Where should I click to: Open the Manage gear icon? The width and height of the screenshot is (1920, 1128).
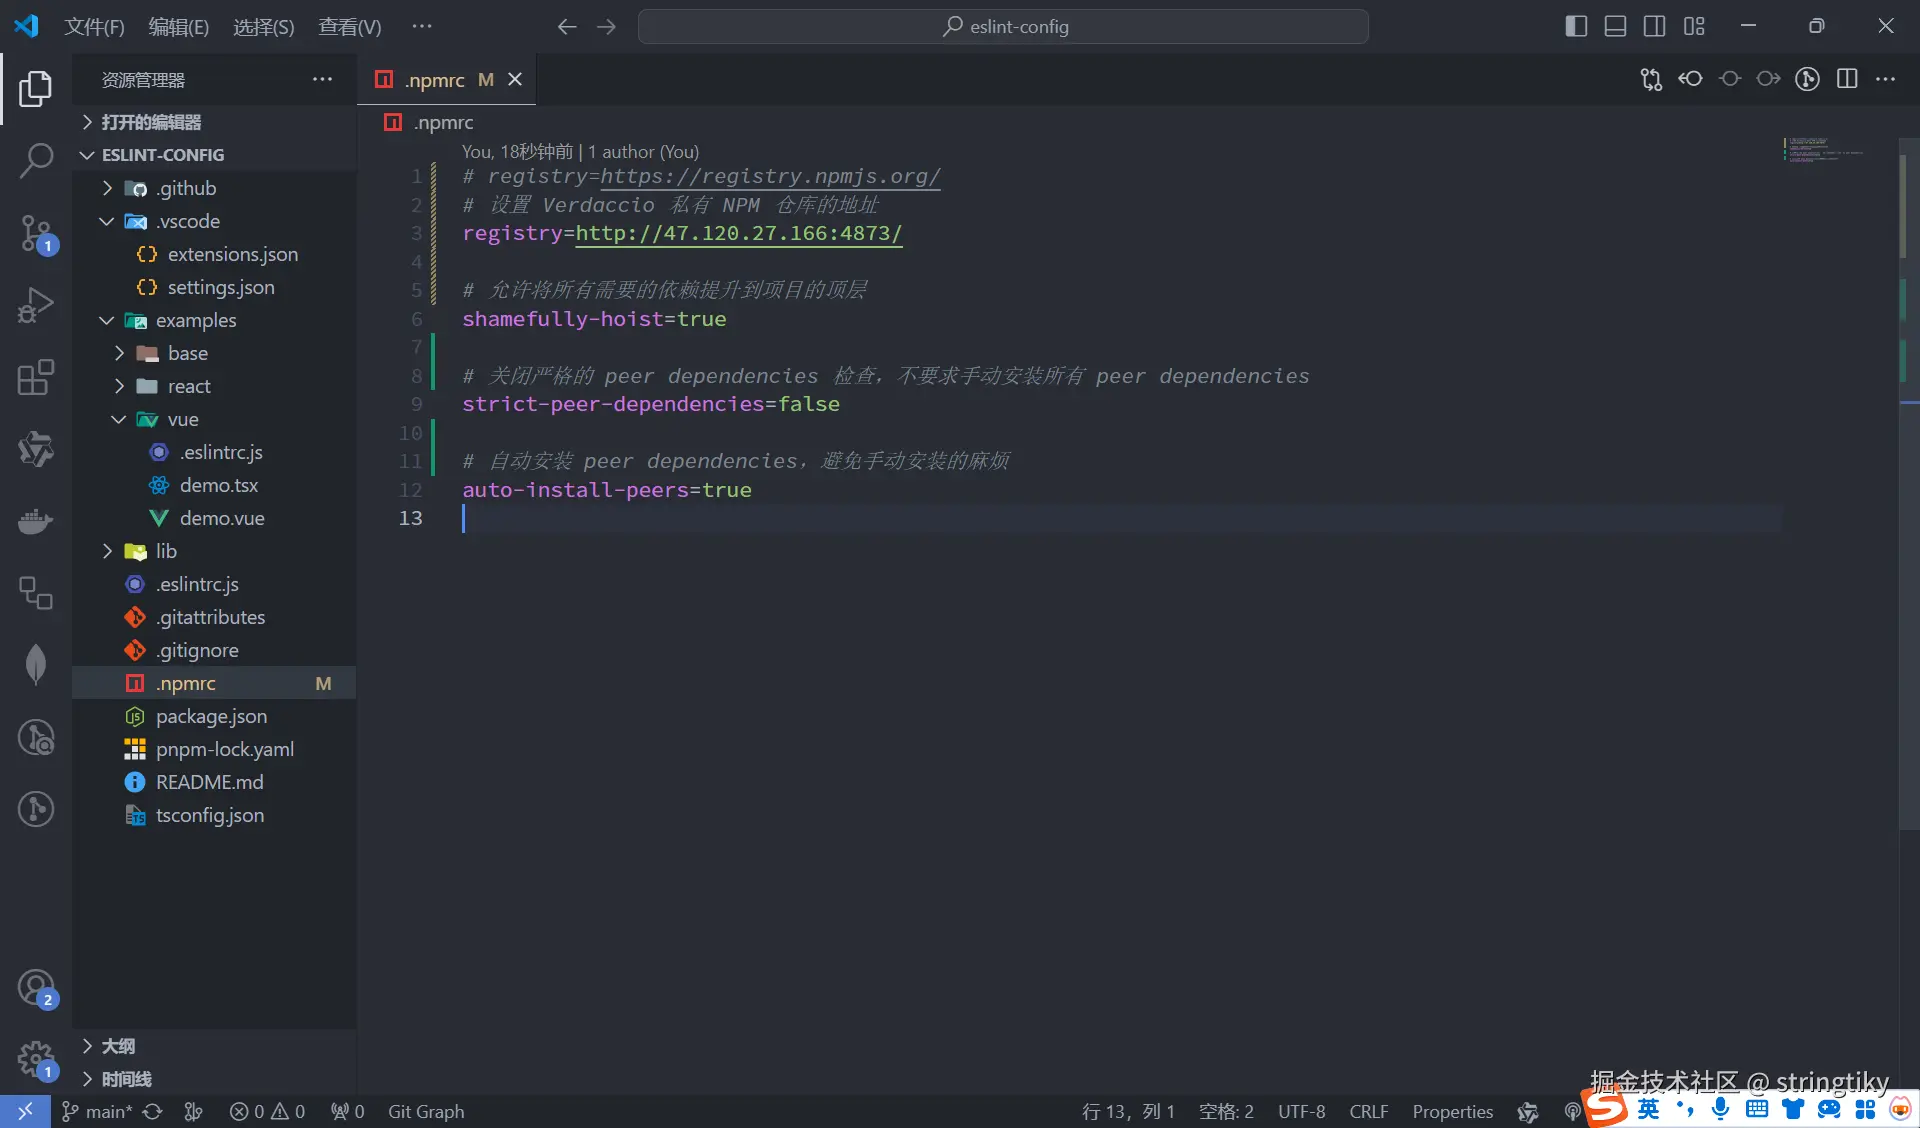(x=36, y=1059)
